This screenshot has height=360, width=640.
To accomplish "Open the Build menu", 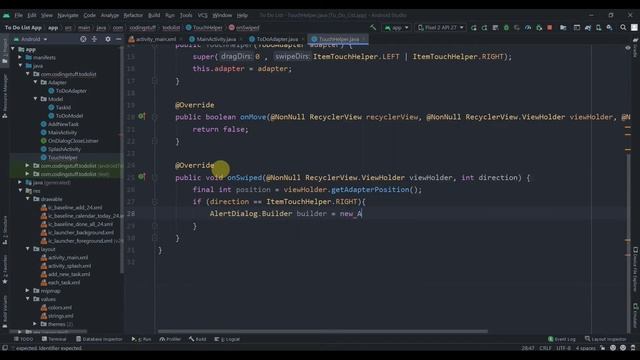I will [154, 15].
